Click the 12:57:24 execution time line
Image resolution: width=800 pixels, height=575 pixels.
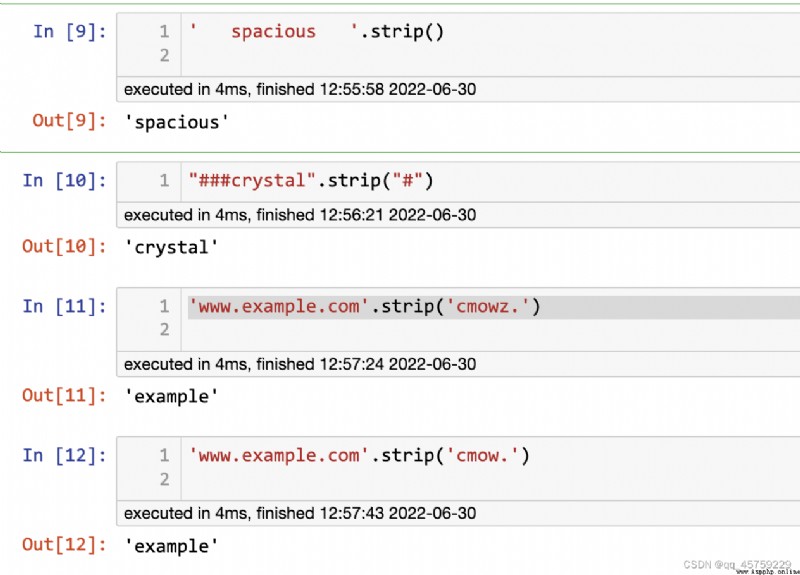click(x=300, y=364)
